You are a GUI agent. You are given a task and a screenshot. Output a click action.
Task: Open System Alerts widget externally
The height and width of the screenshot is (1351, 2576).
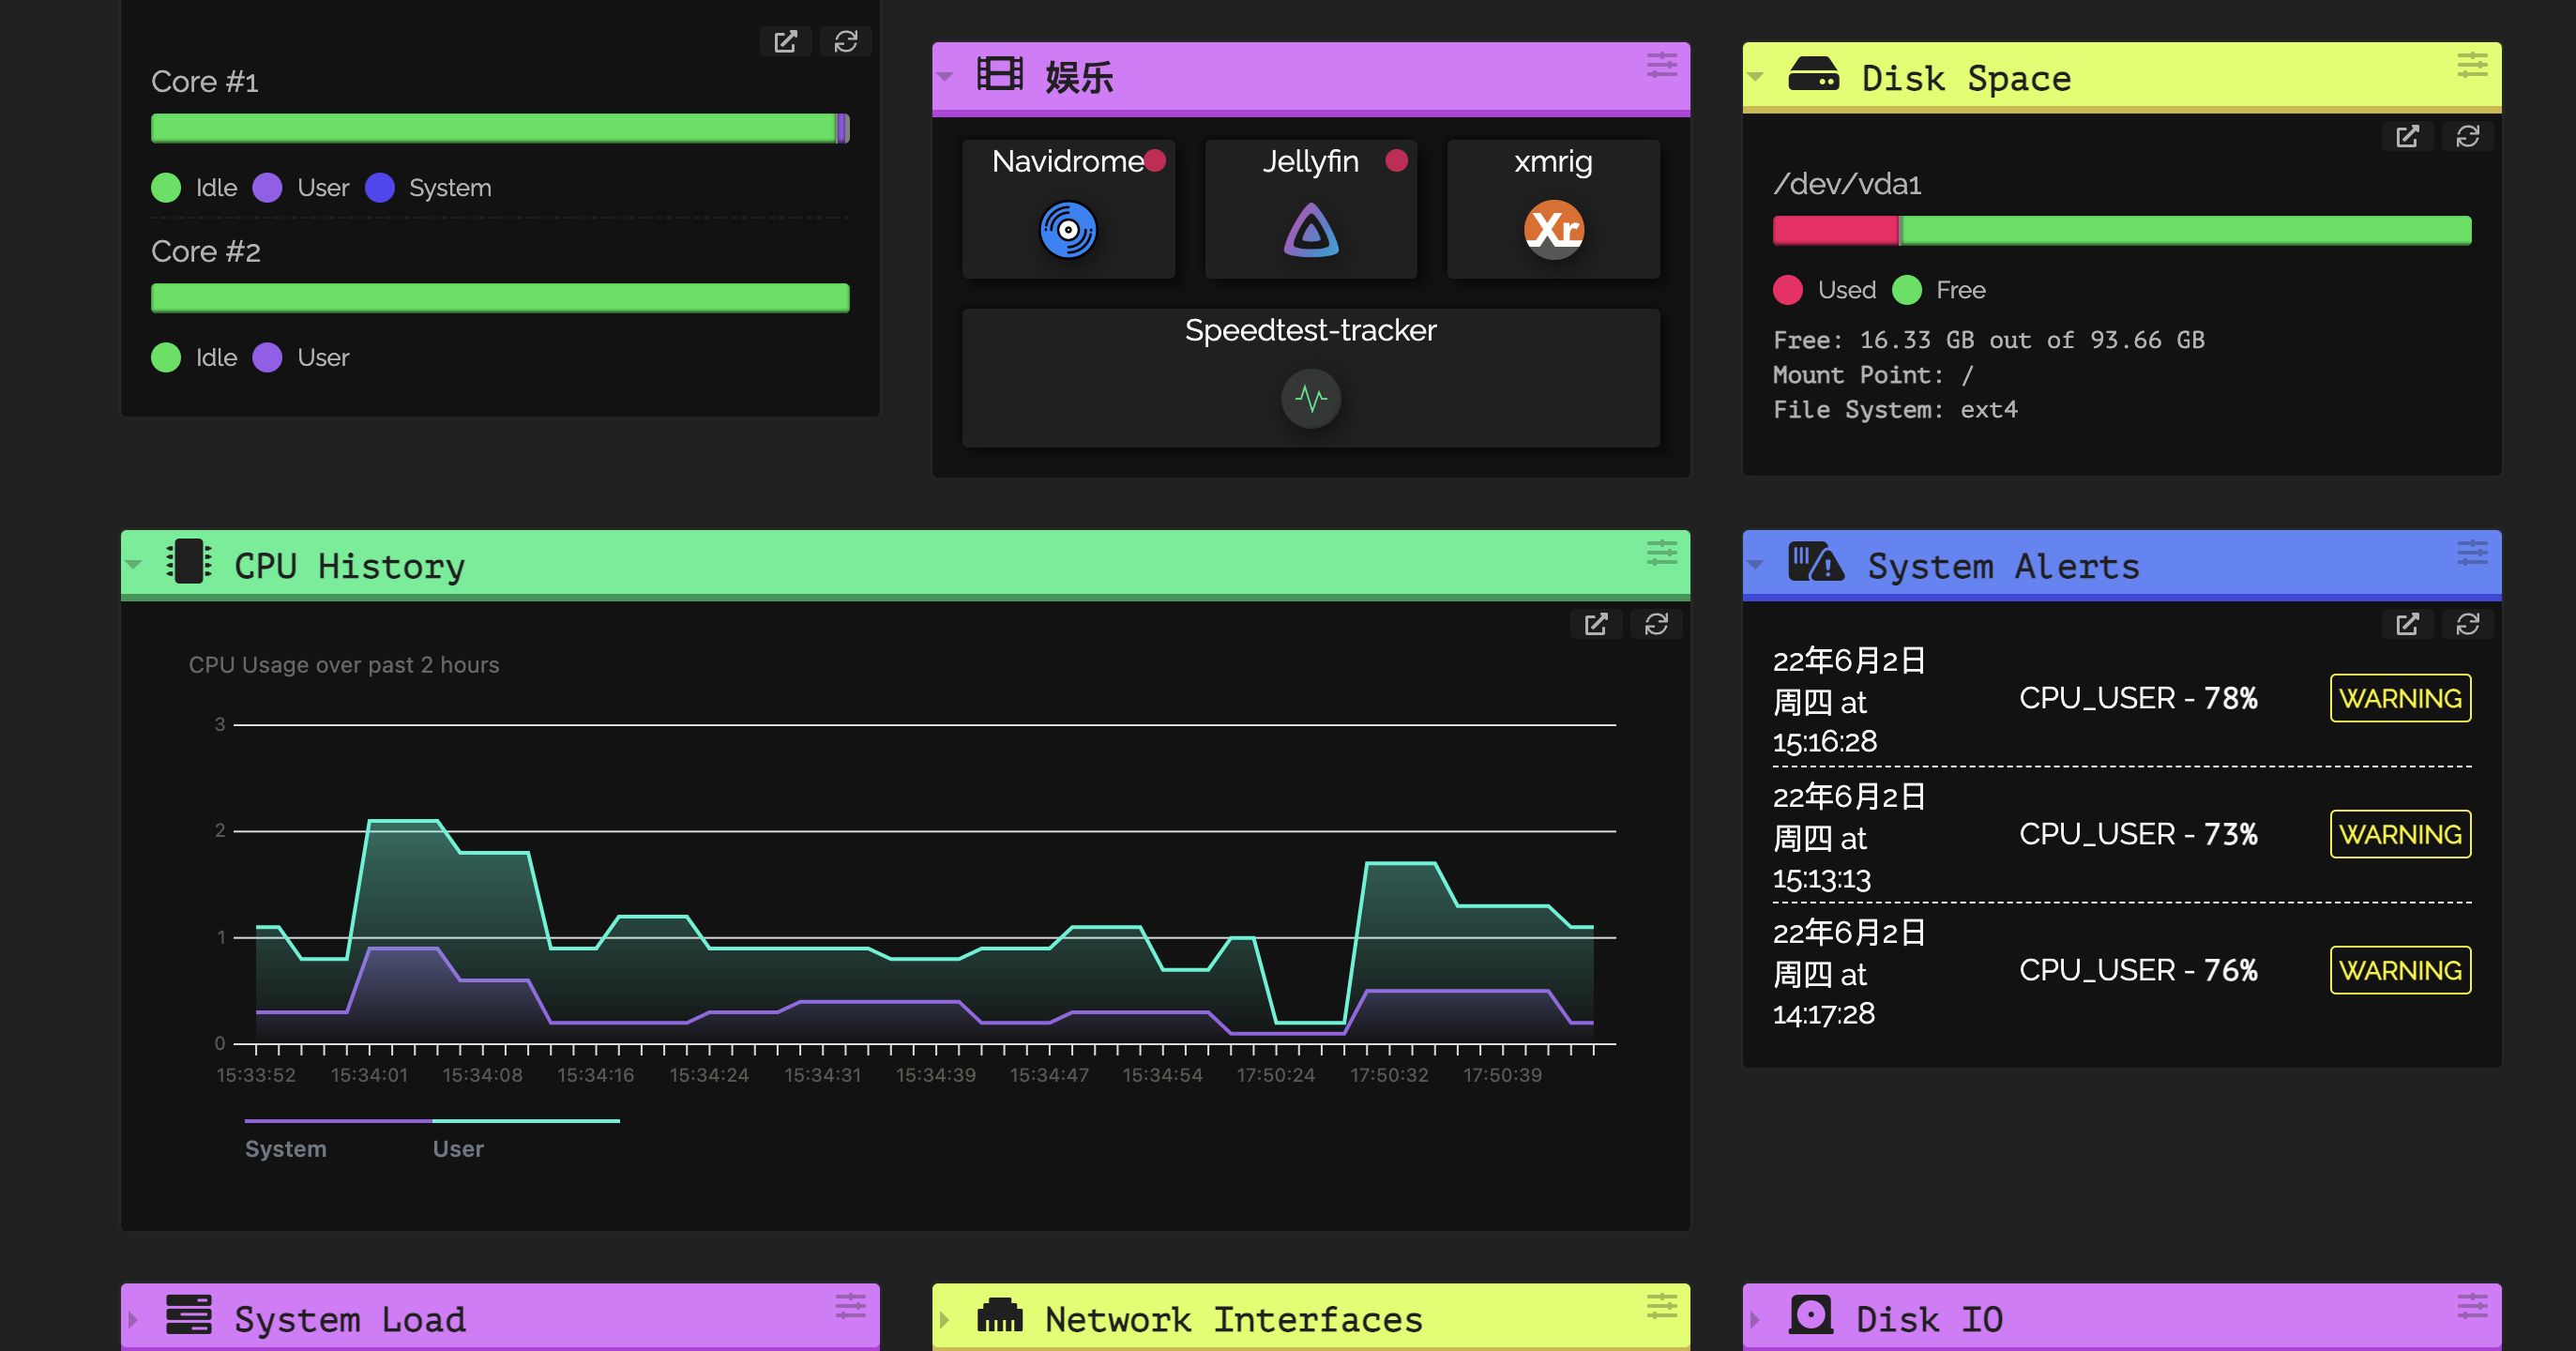pos(2406,624)
